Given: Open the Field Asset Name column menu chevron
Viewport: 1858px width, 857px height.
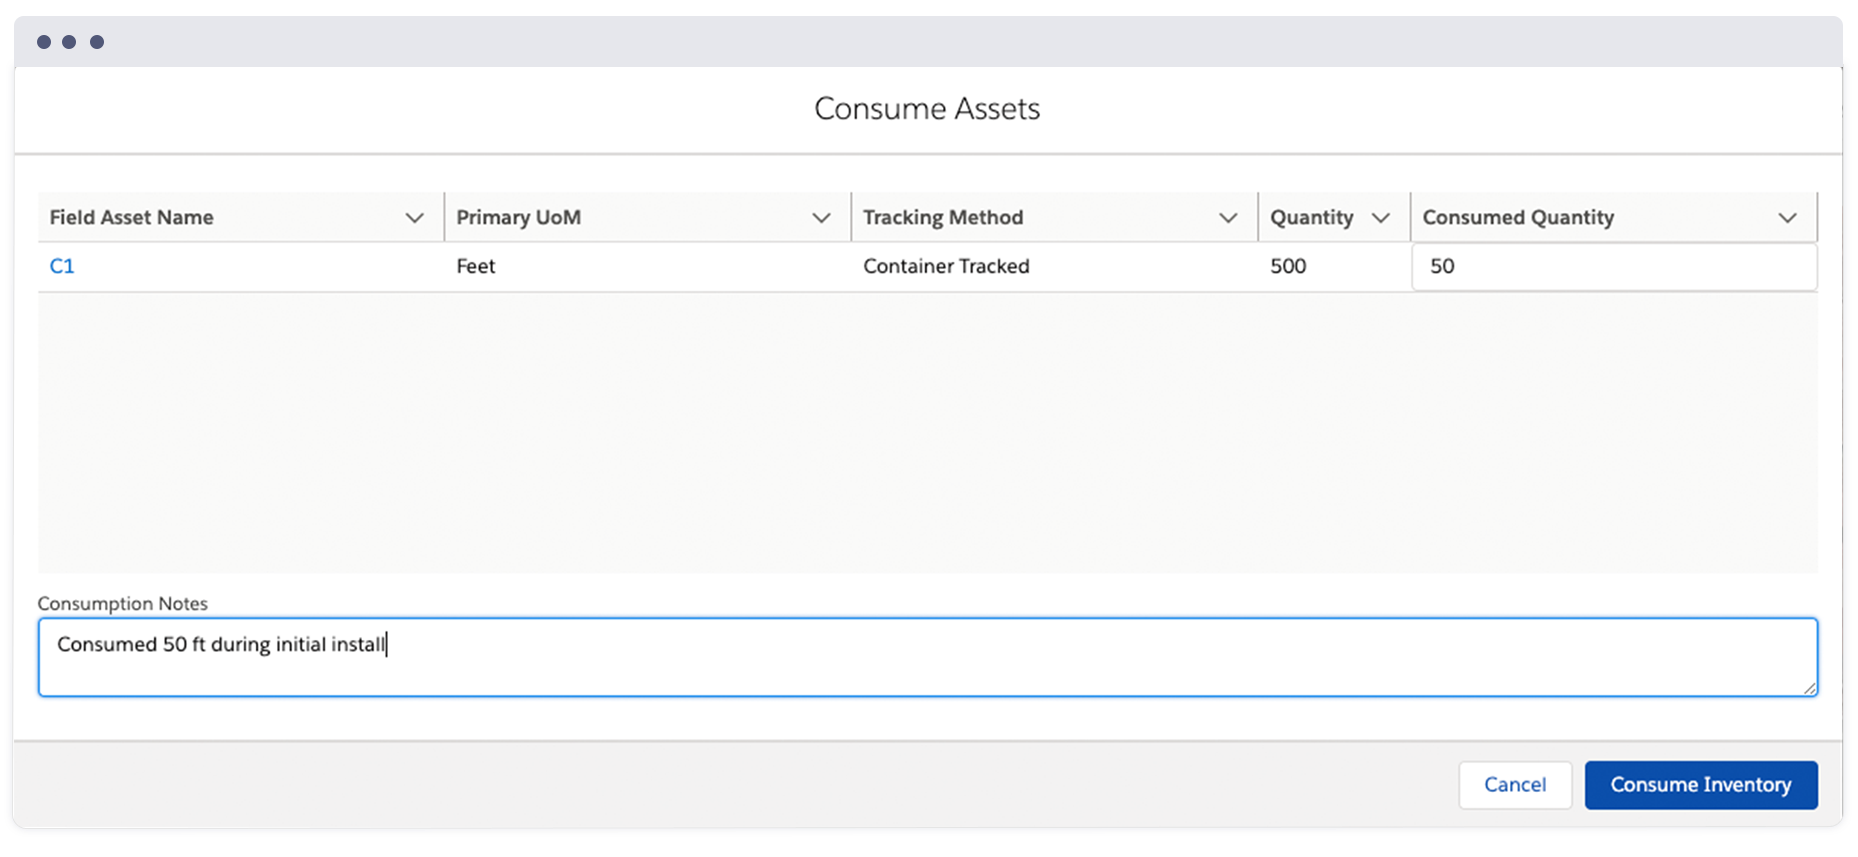Looking at the screenshot, I should click(x=414, y=218).
